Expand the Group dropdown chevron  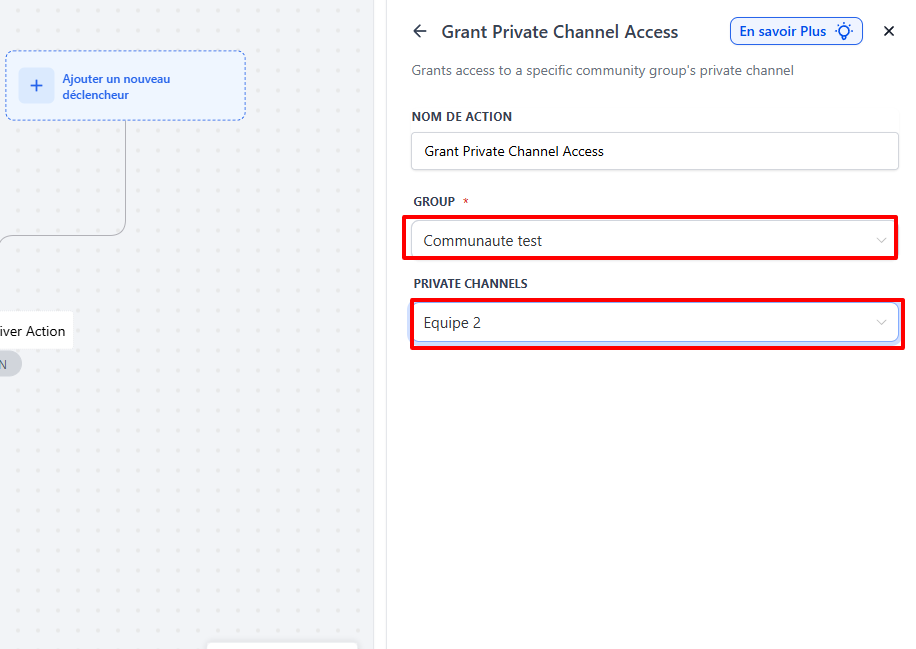[881, 241]
